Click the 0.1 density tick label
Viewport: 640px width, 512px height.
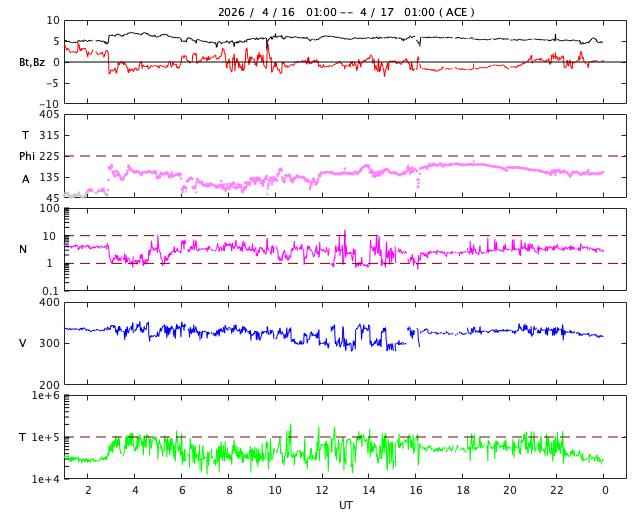pos(50,291)
